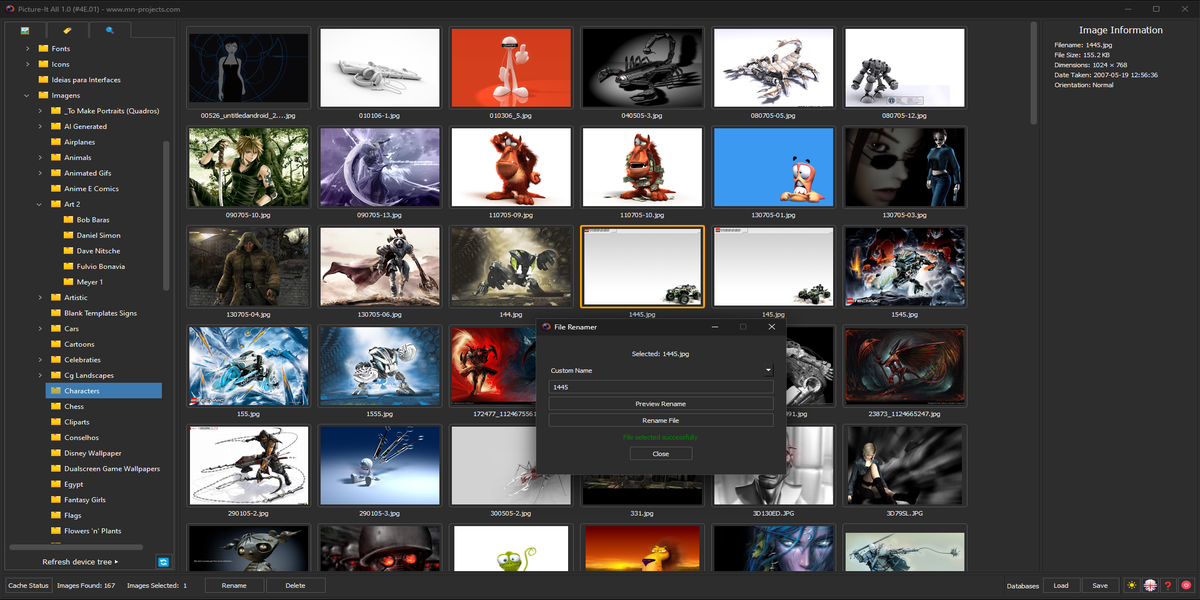Screen dimensions: 1200x600
Task: Select thumbnail 1545.jpg
Action: pos(904,266)
